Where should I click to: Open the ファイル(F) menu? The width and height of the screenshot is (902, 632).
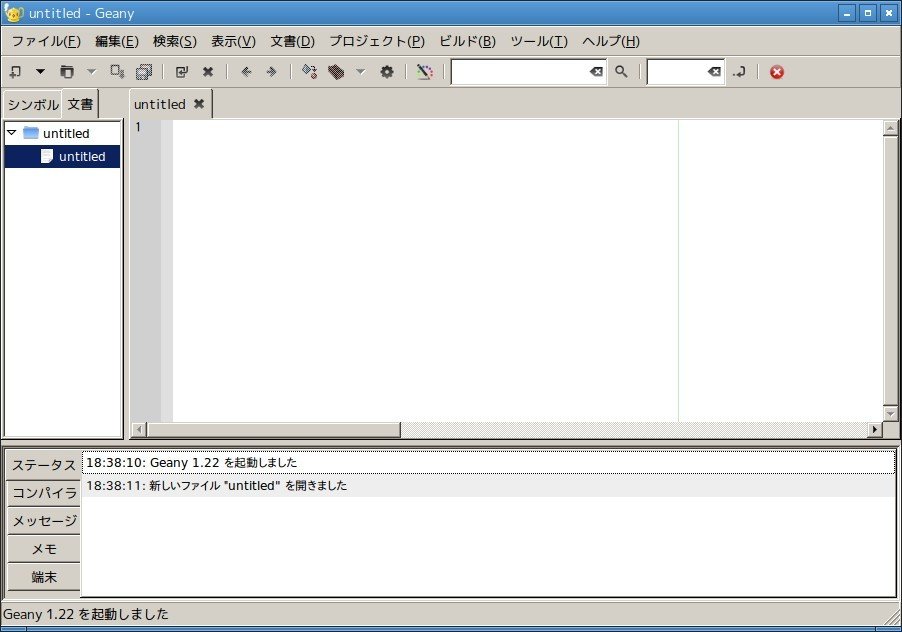[x=46, y=41]
